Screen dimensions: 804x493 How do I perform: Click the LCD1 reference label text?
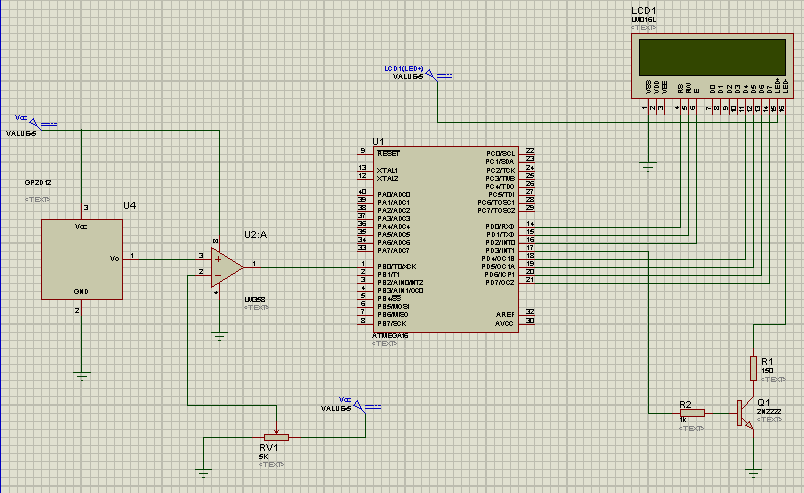(644, 9)
